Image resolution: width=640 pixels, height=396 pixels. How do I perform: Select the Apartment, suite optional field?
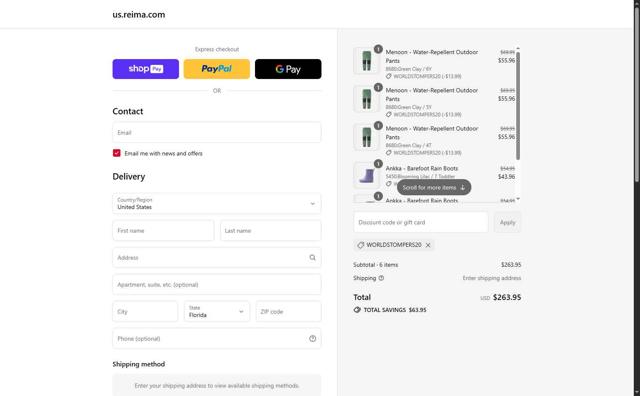[217, 285]
